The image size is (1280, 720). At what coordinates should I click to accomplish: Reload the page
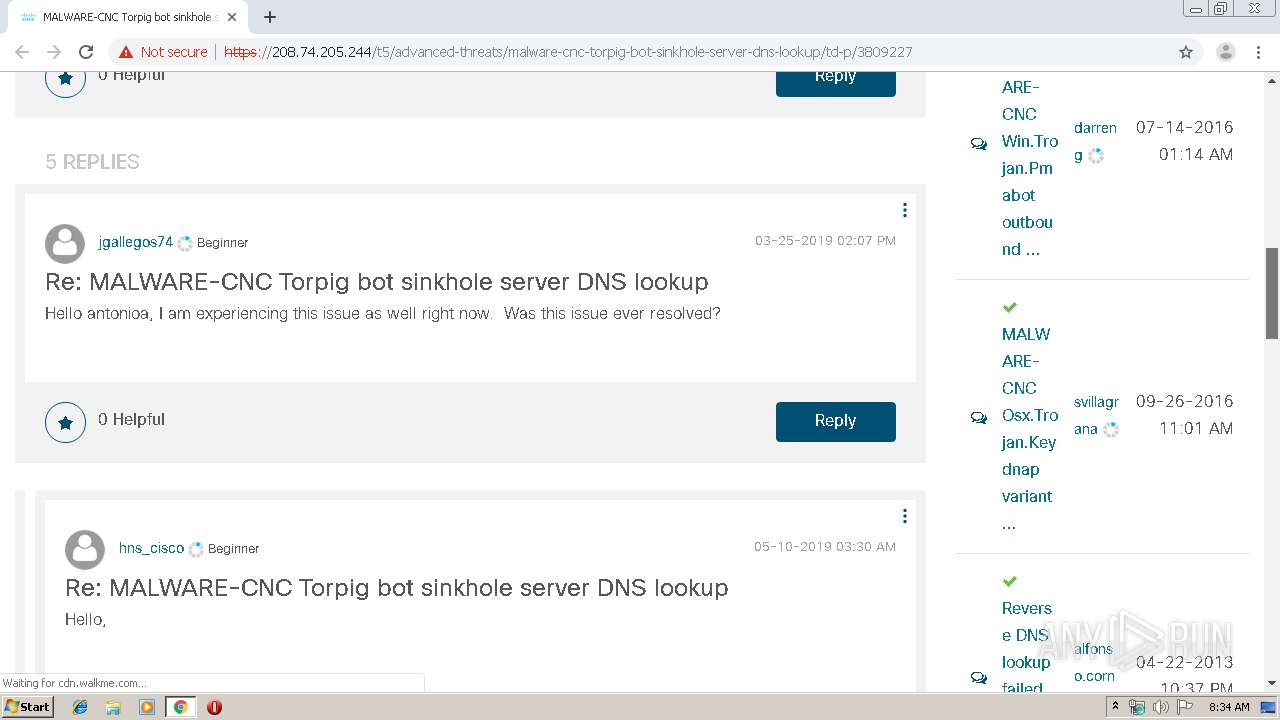[x=86, y=52]
